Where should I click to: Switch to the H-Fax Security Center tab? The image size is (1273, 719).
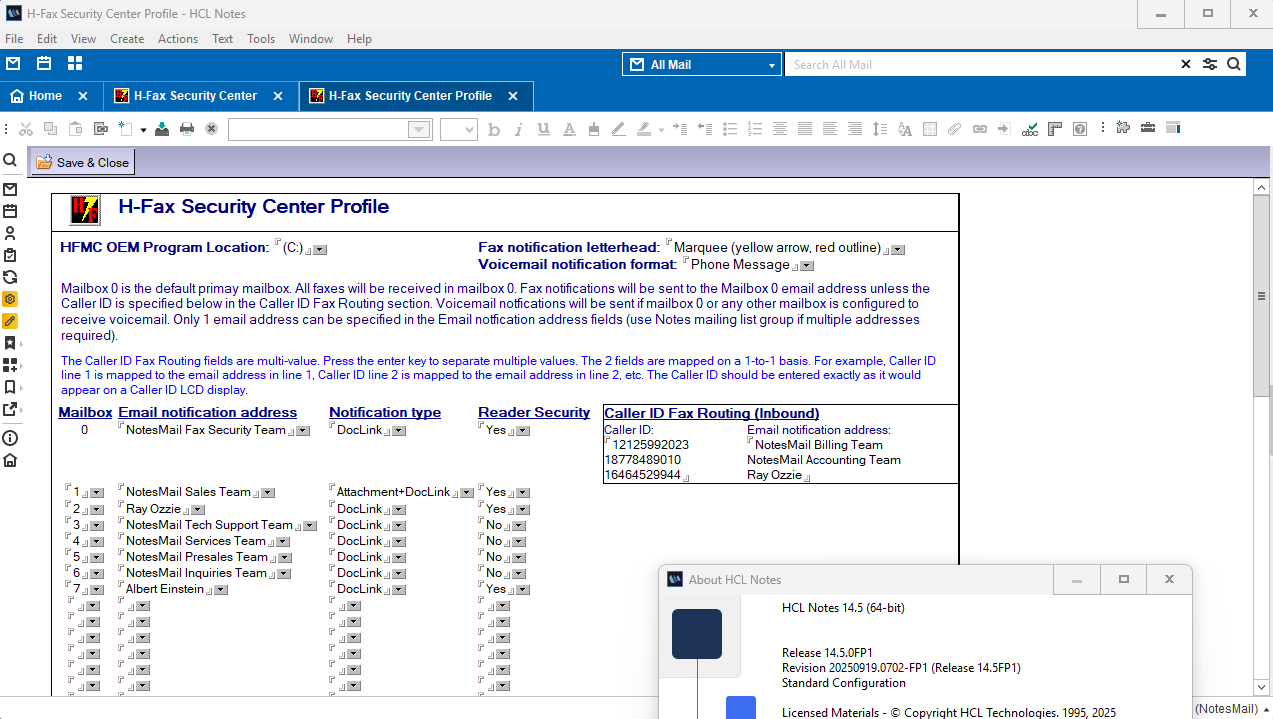195,96
